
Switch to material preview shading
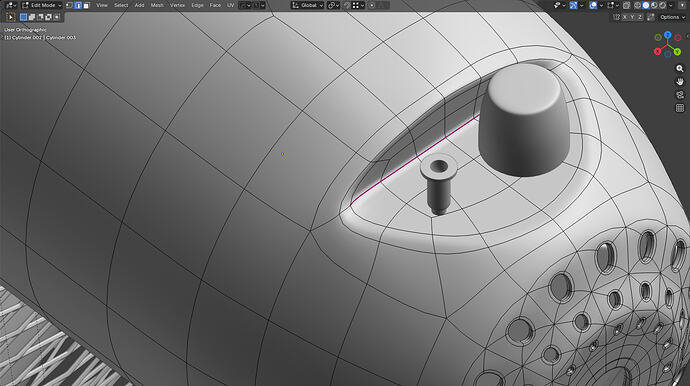point(654,5)
